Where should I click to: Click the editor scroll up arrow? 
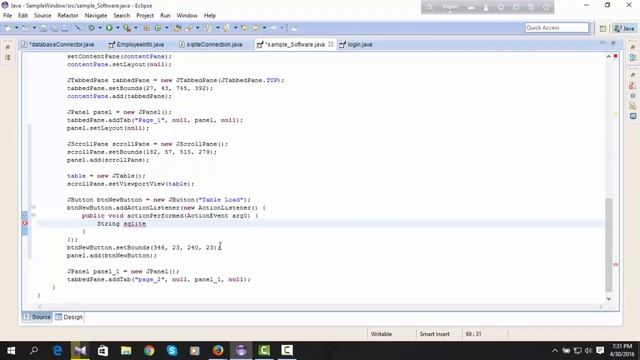tap(609, 56)
